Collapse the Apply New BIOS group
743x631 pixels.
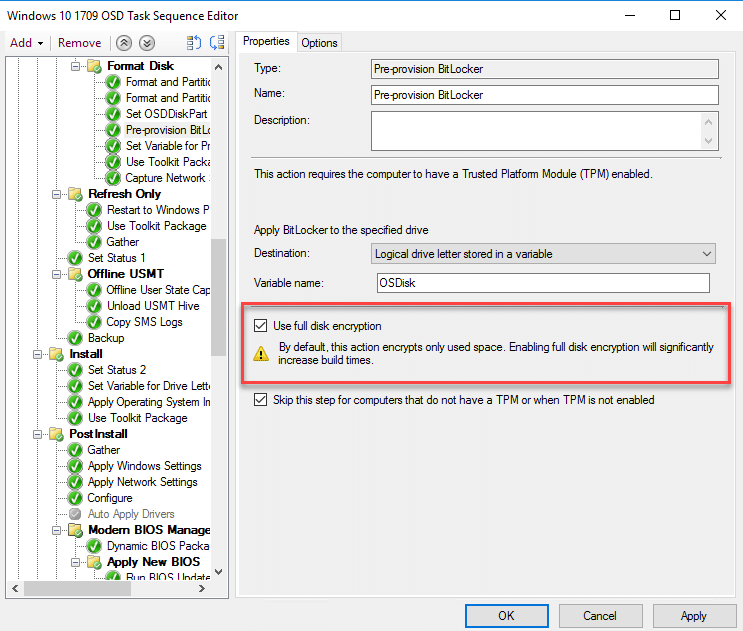click(75, 563)
